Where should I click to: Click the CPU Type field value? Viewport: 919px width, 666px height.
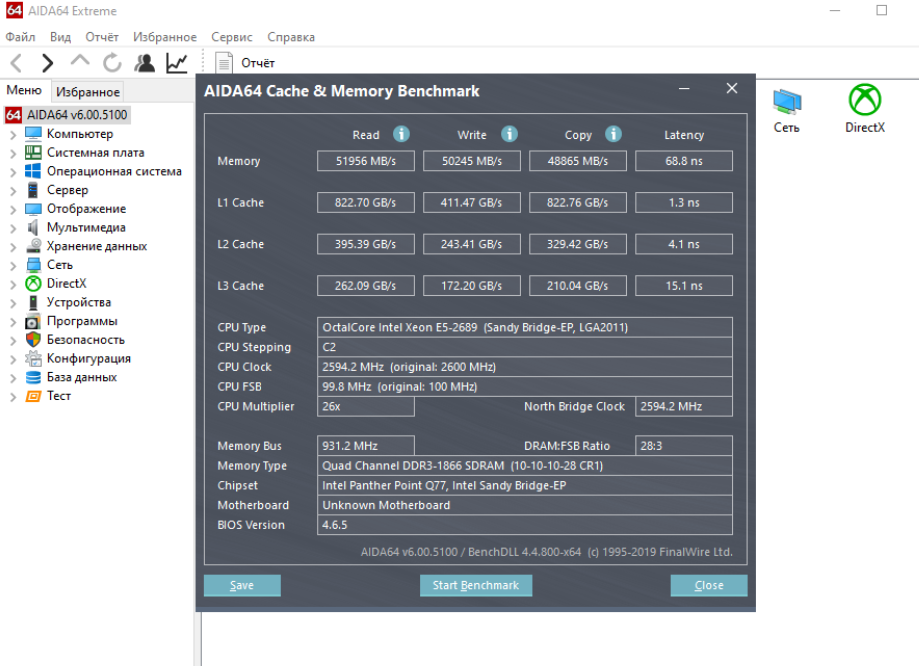tap(525, 327)
